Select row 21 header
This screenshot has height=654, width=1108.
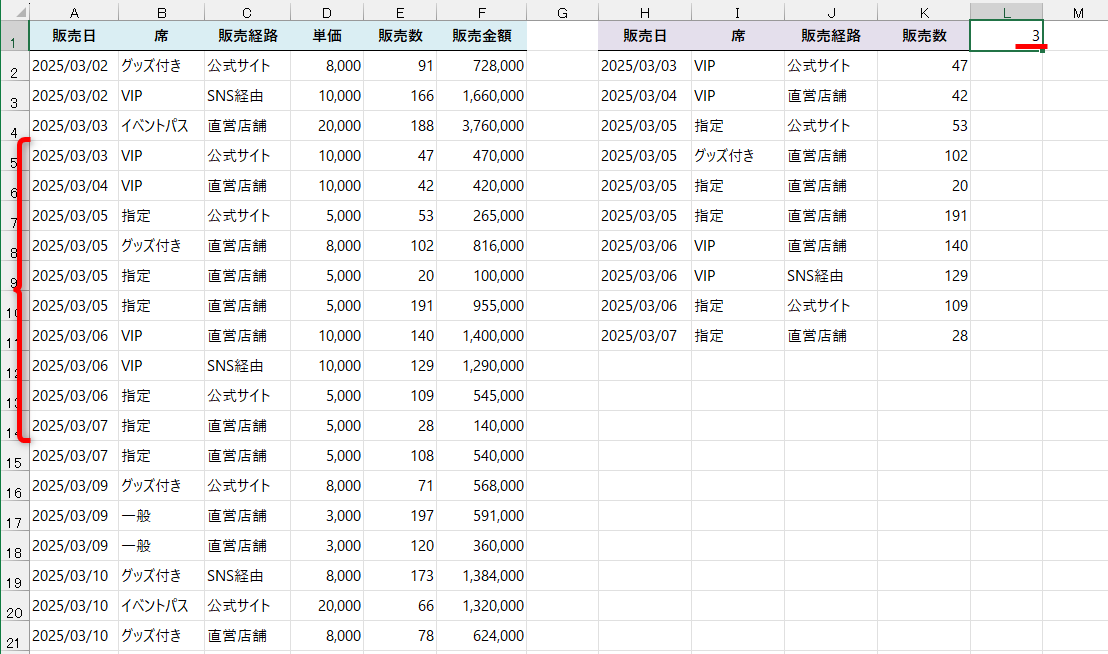[14, 637]
